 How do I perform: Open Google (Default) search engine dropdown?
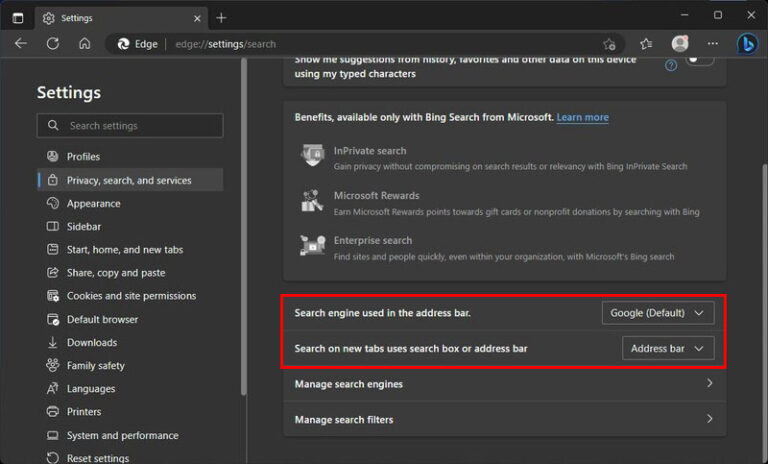pyautogui.click(x=658, y=313)
